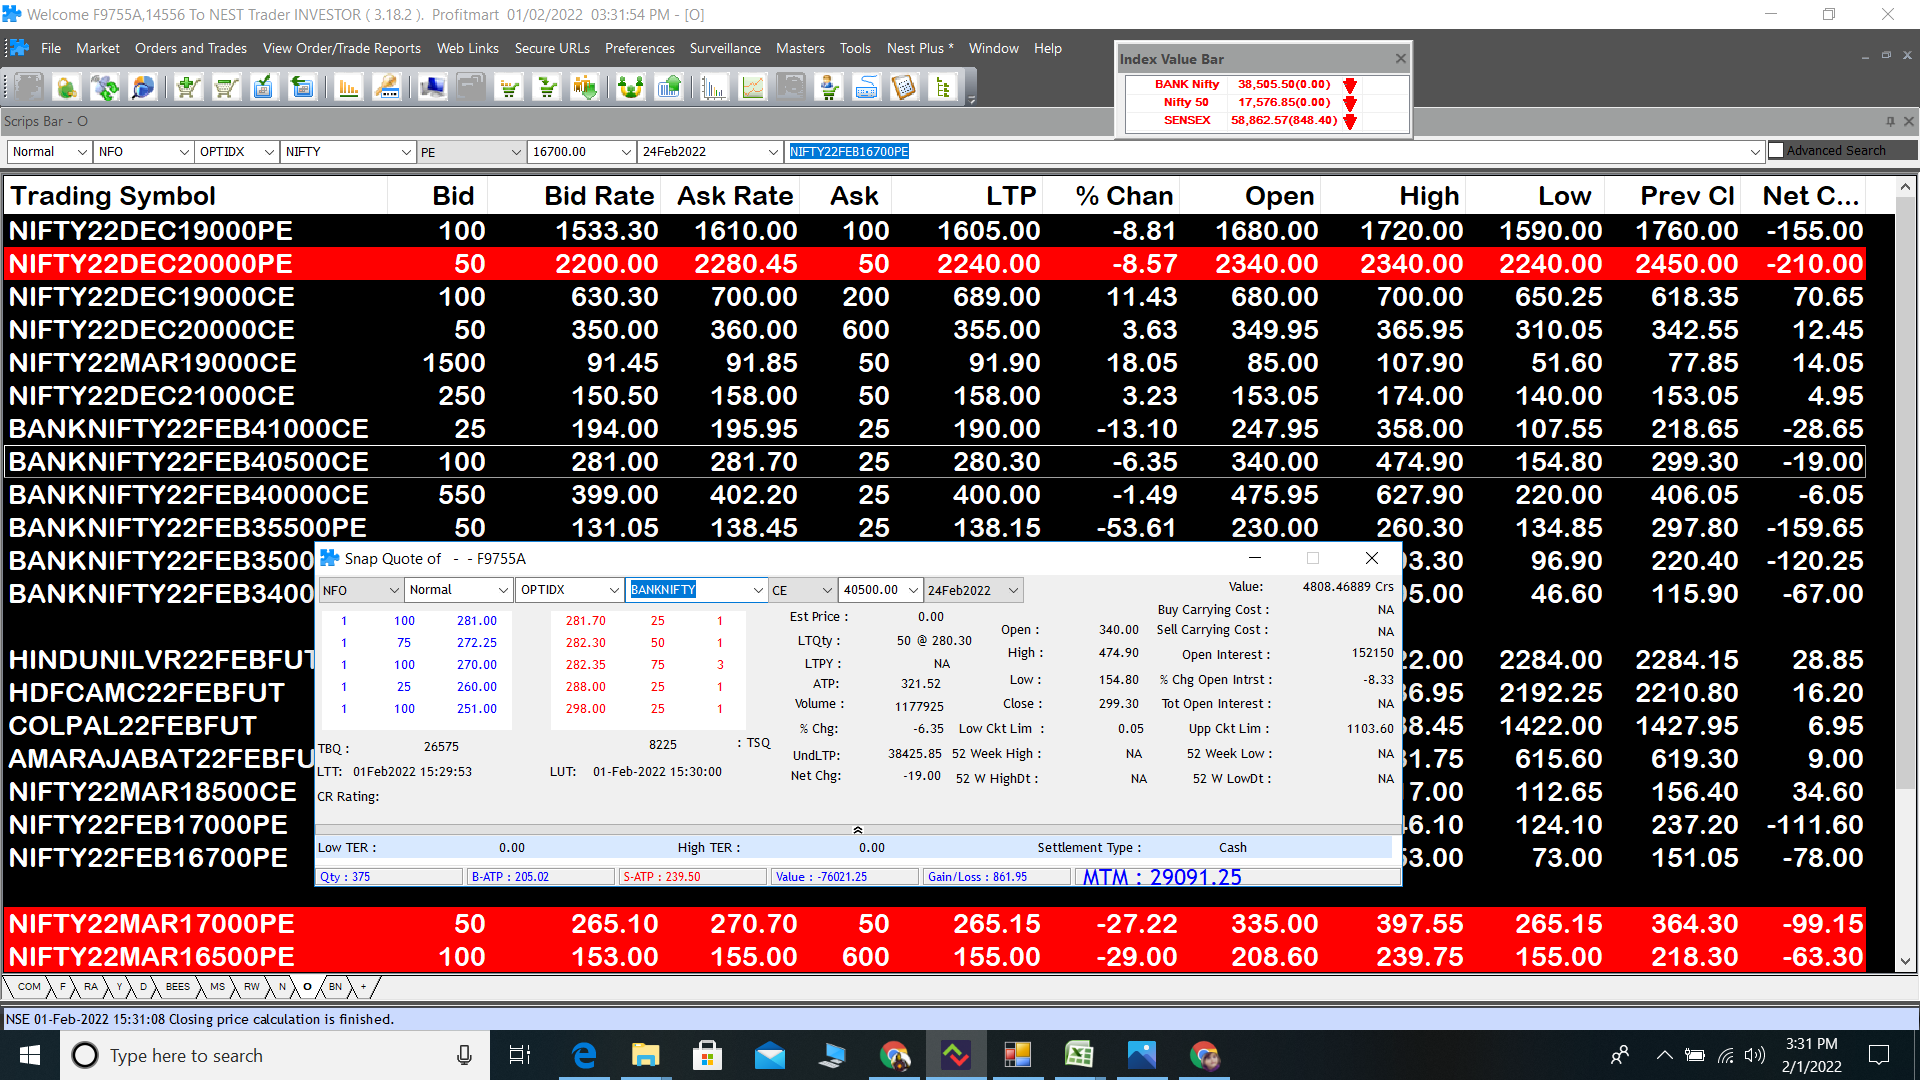Expand the OPTIDX instrument dropdown in Scrips Bar
The height and width of the screenshot is (1080, 1920).
tap(269, 152)
